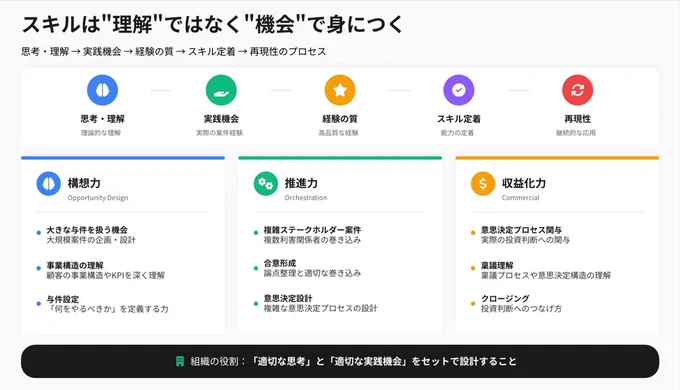Viewport: 680px width, 390px height.
Task: Click the 事業構造の理解 bullet title
Action: pyautogui.click(x=75, y=265)
